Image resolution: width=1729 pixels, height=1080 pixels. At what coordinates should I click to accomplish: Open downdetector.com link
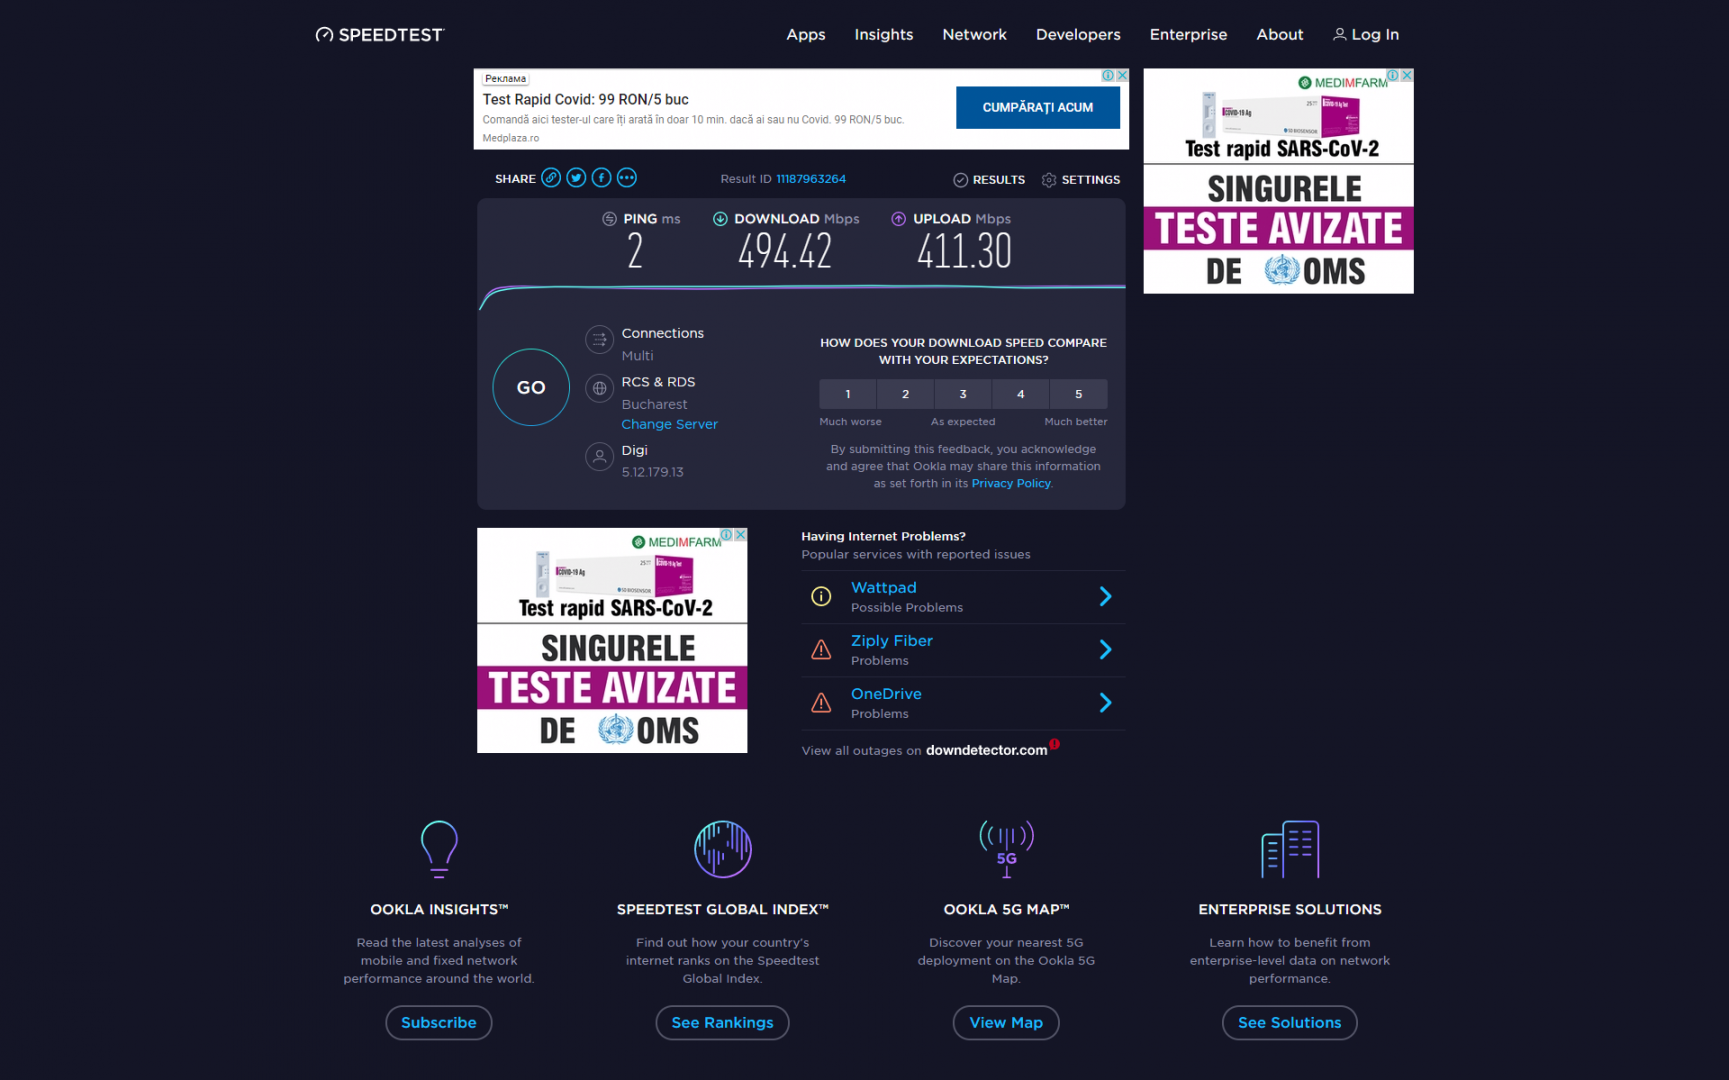click(x=987, y=750)
